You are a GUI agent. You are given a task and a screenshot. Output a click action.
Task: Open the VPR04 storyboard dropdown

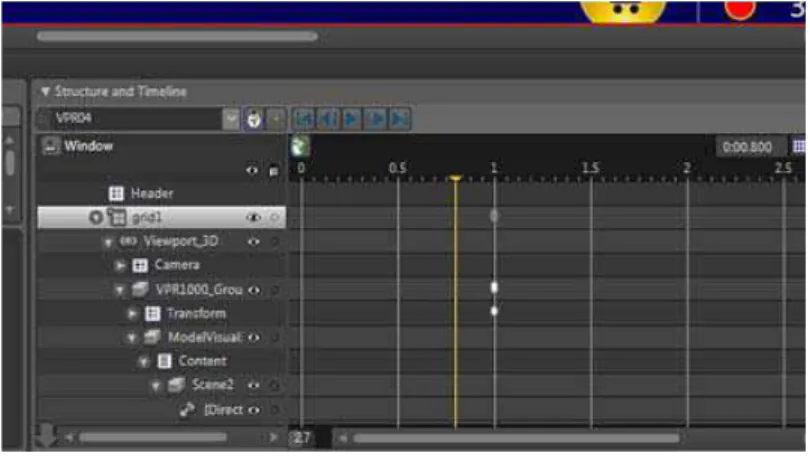pyautogui.click(x=231, y=119)
